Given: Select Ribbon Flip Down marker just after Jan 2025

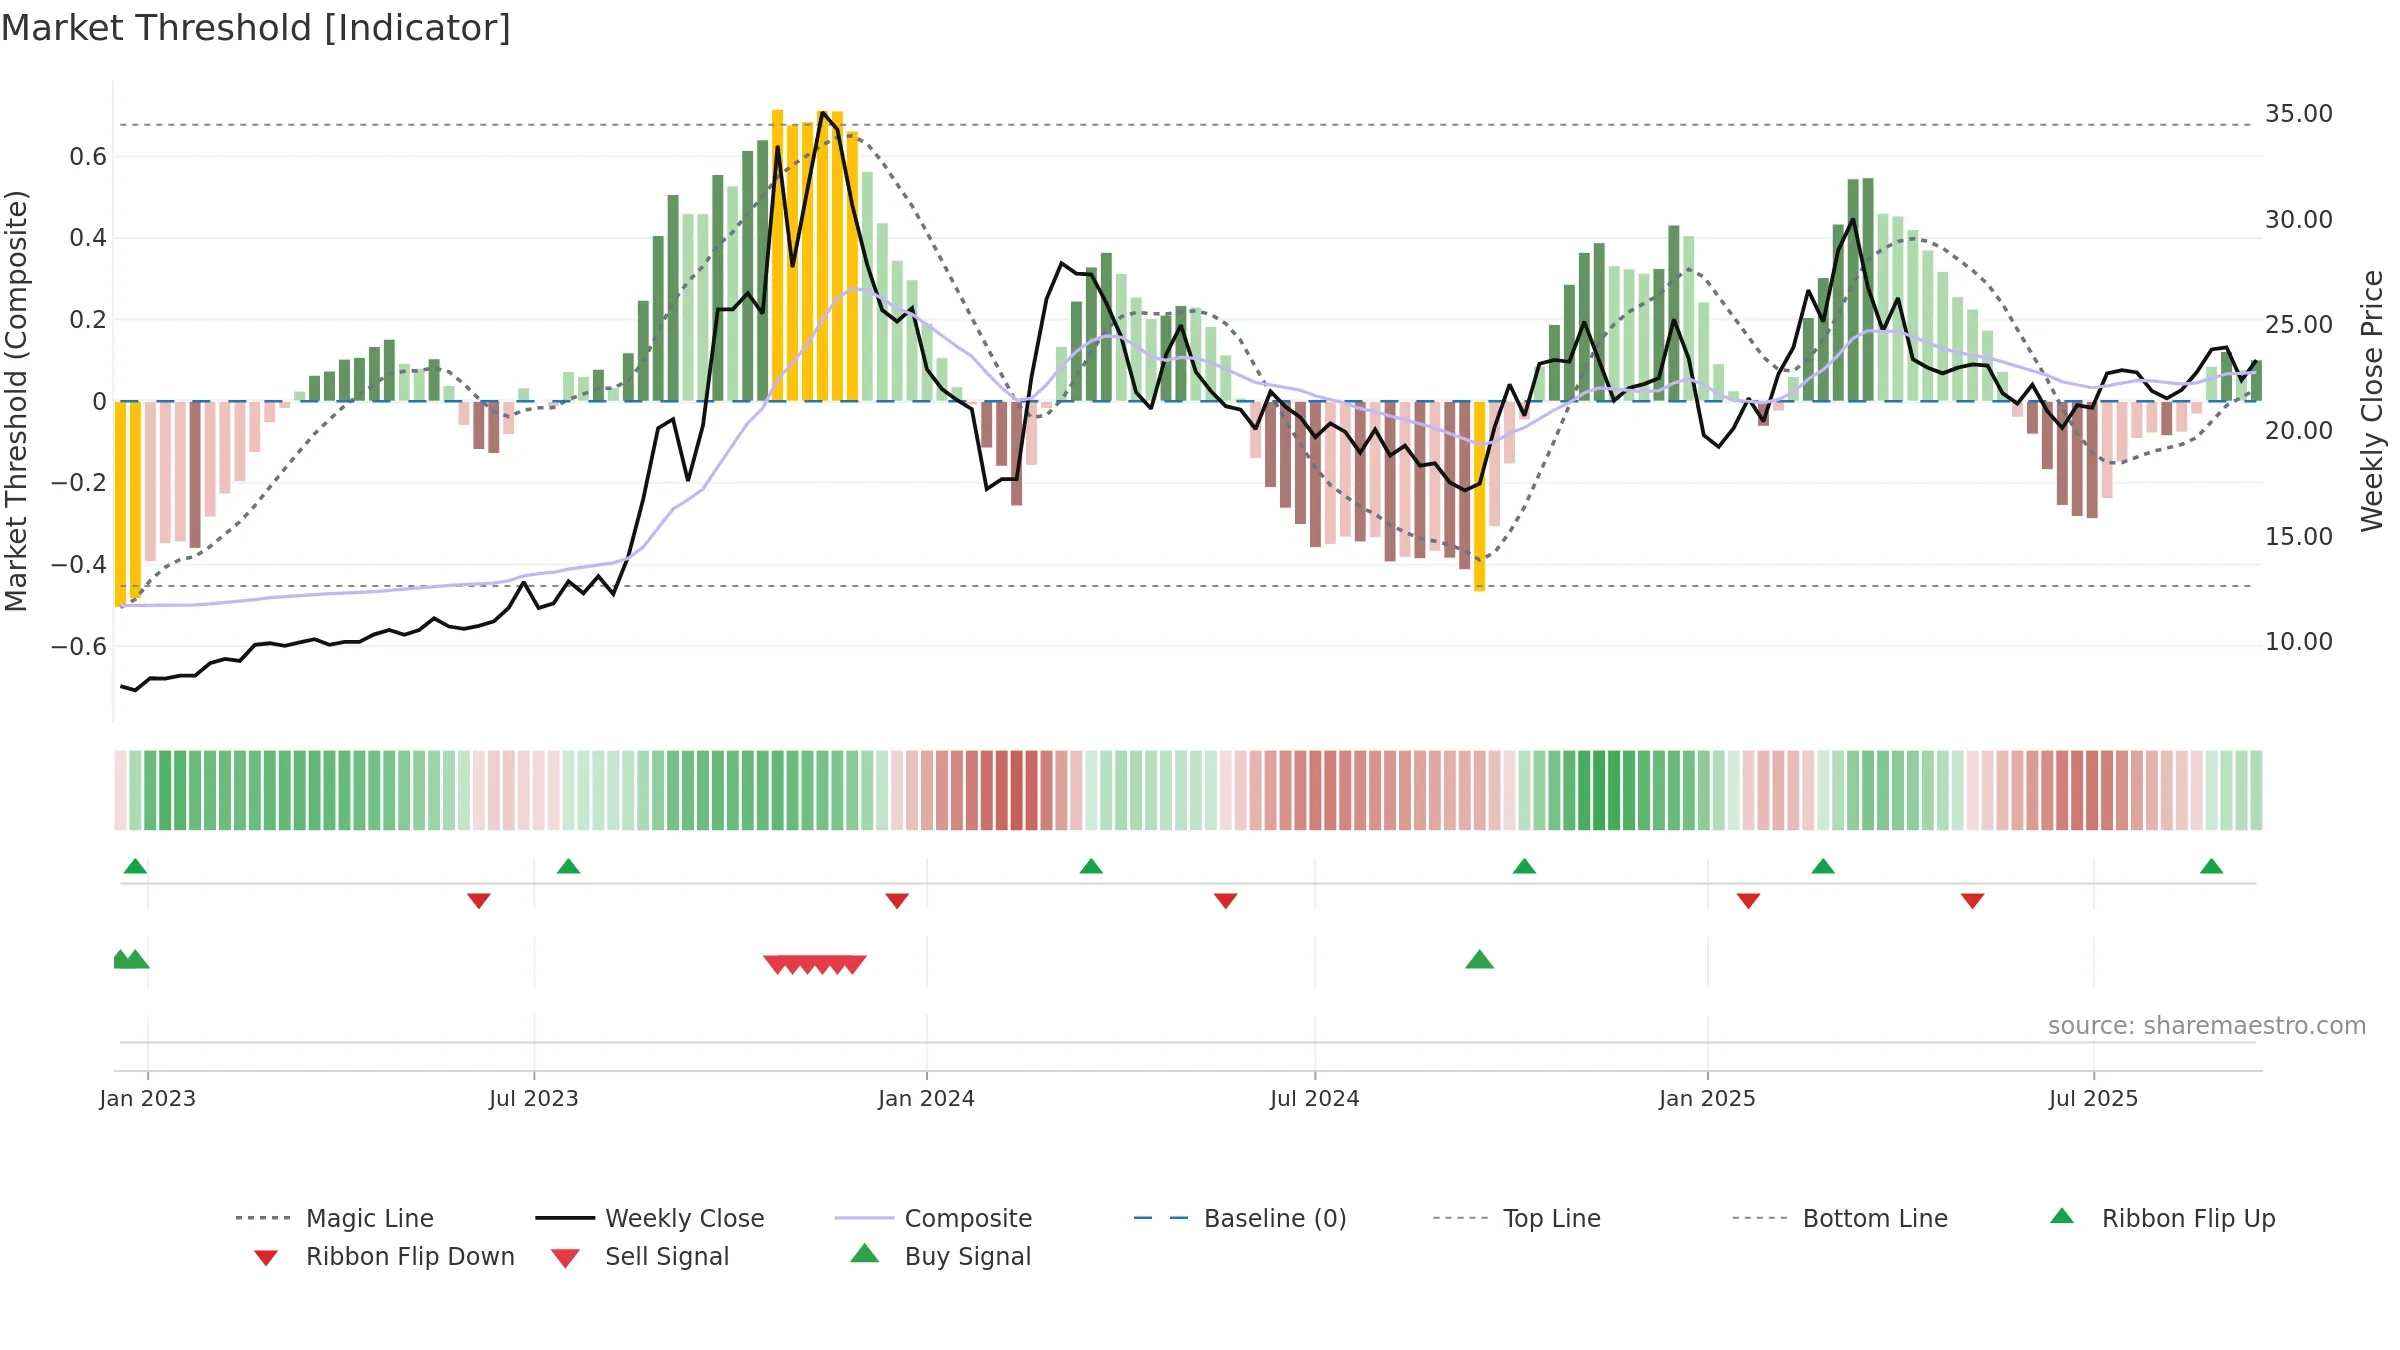Looking at the screenshot, I should [x=1748, y=901].
